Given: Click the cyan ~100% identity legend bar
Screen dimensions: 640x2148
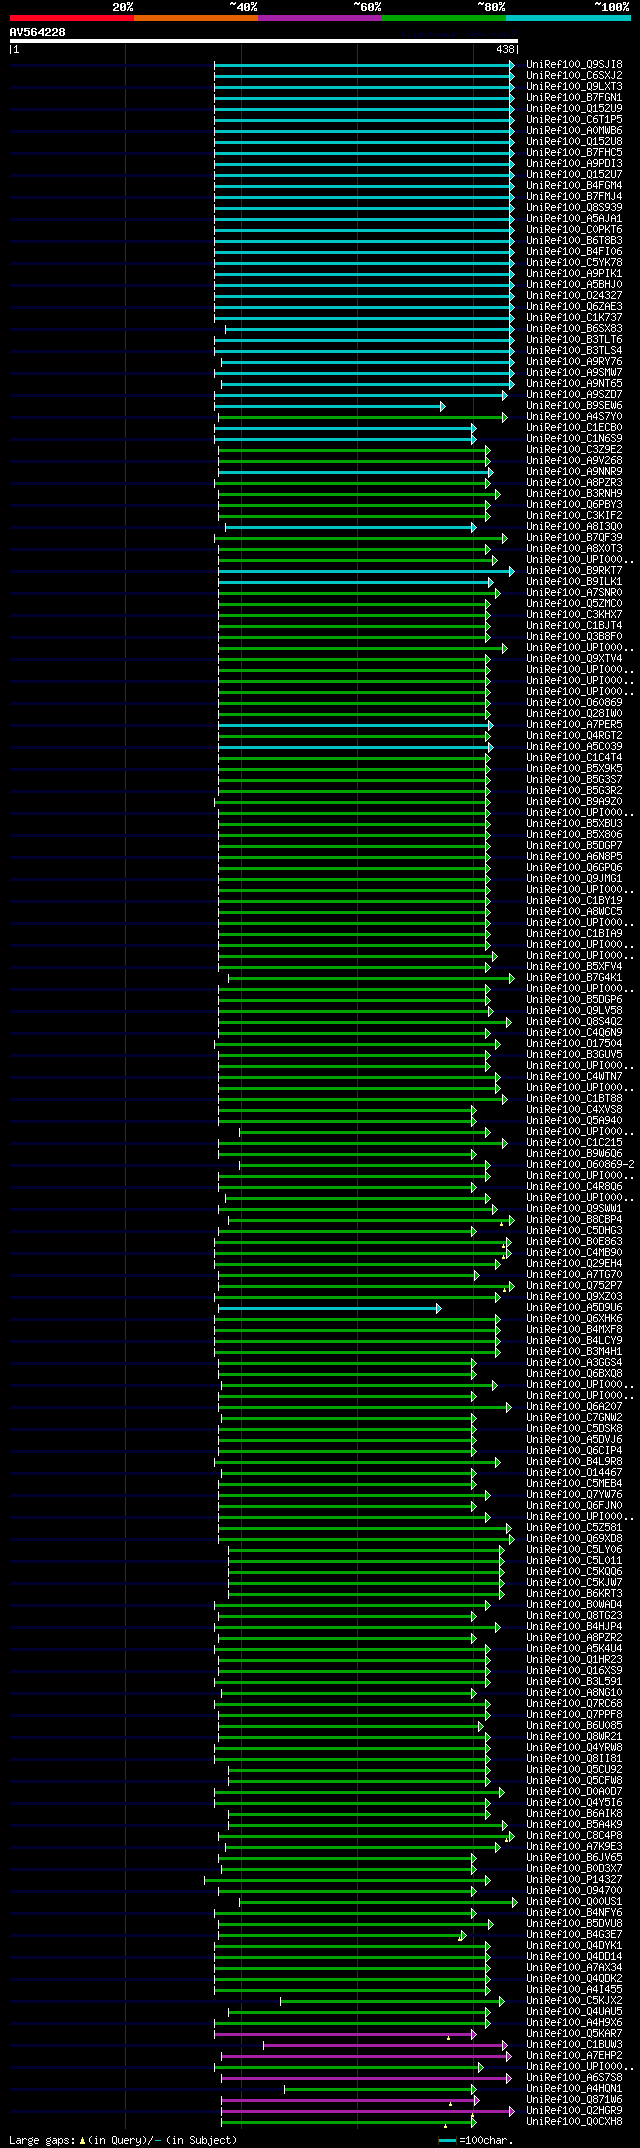Looking at the screenshot, I should click(568, 18).
